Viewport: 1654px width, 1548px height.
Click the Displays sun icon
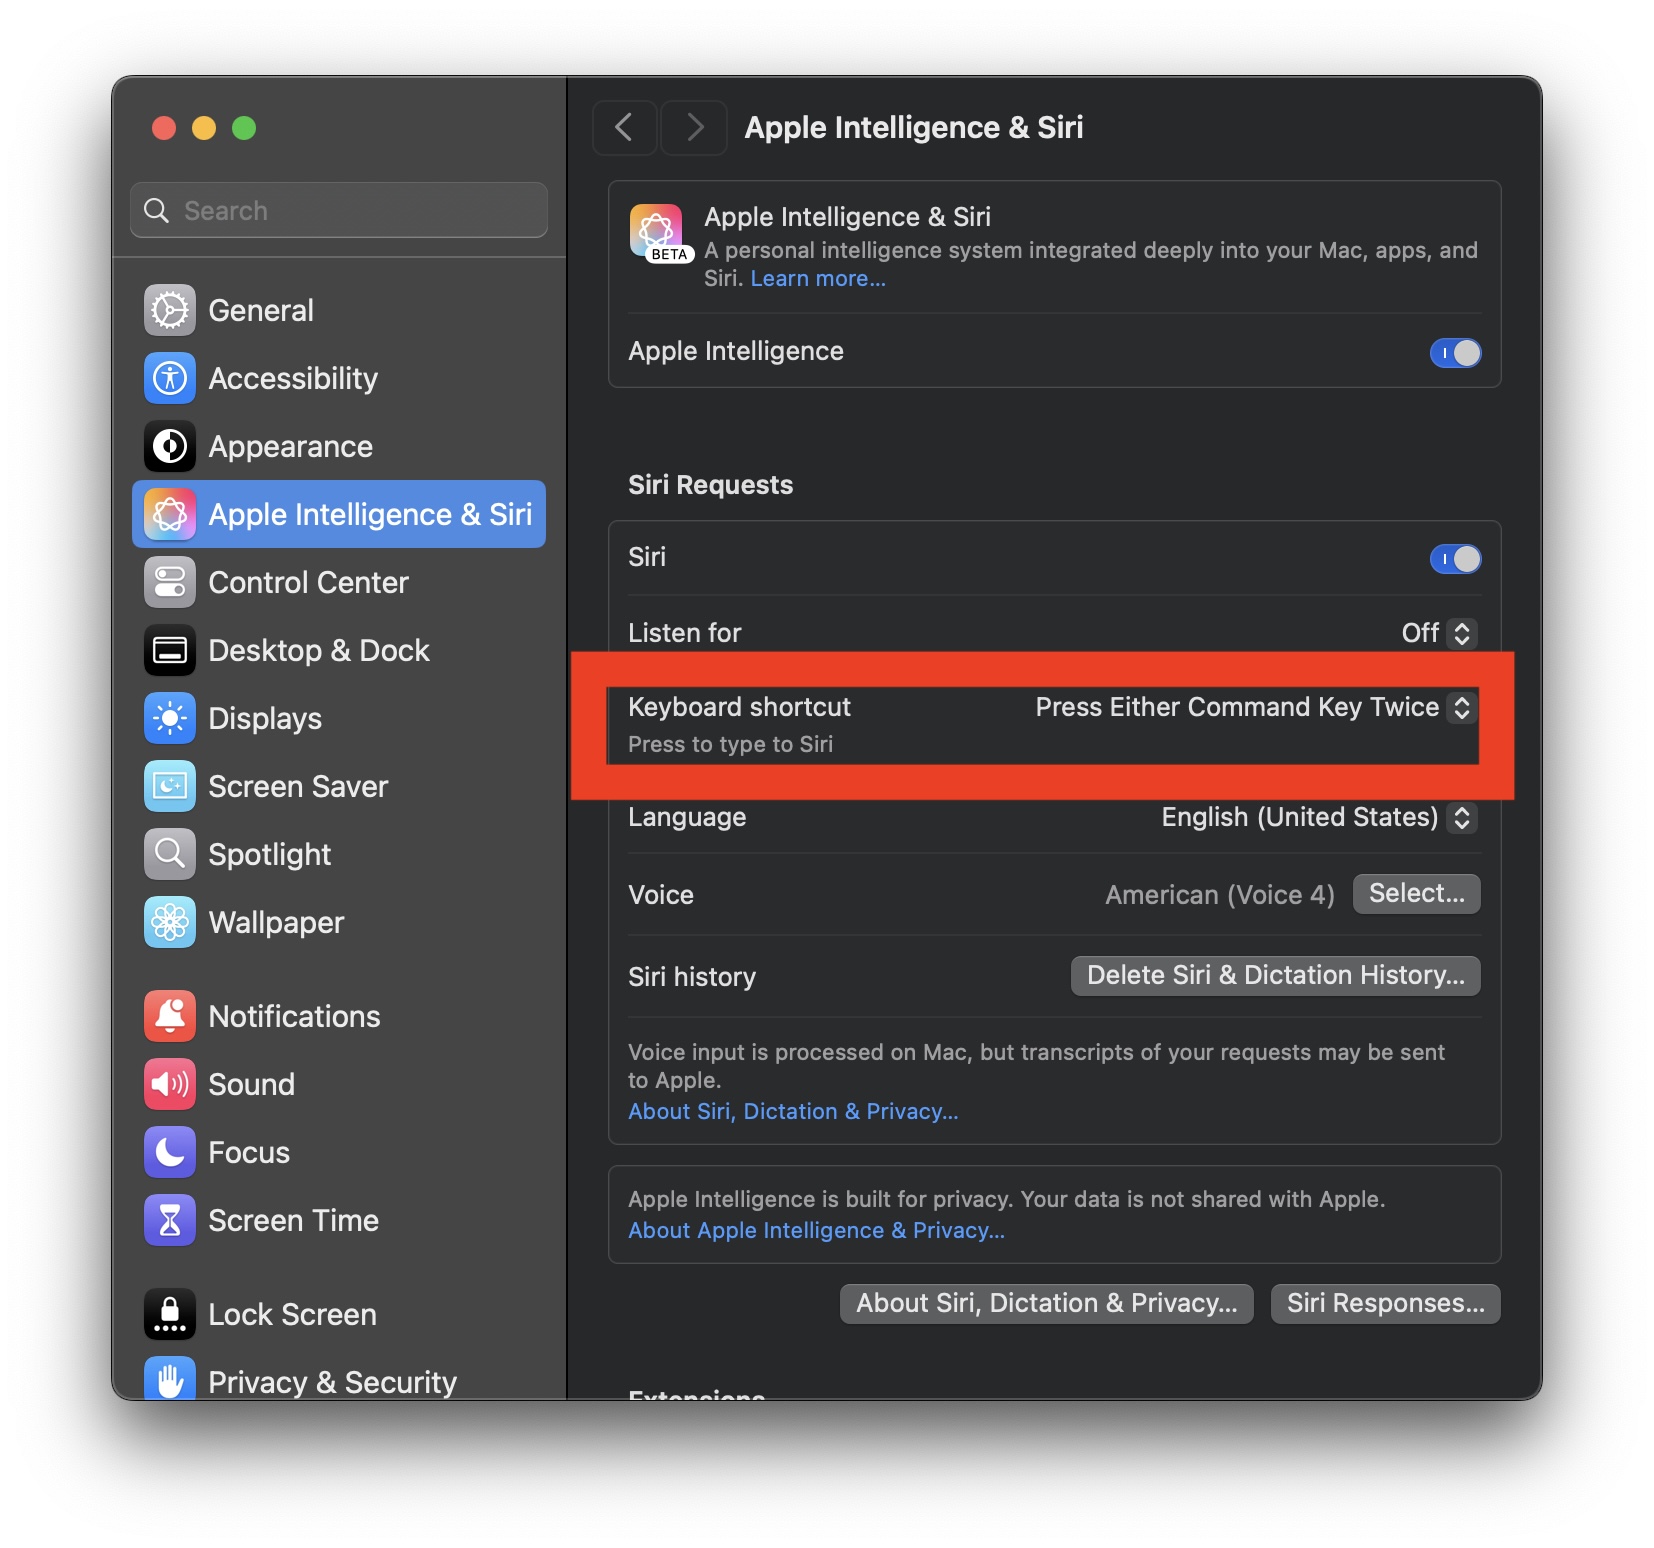click(x=170, y=718)
